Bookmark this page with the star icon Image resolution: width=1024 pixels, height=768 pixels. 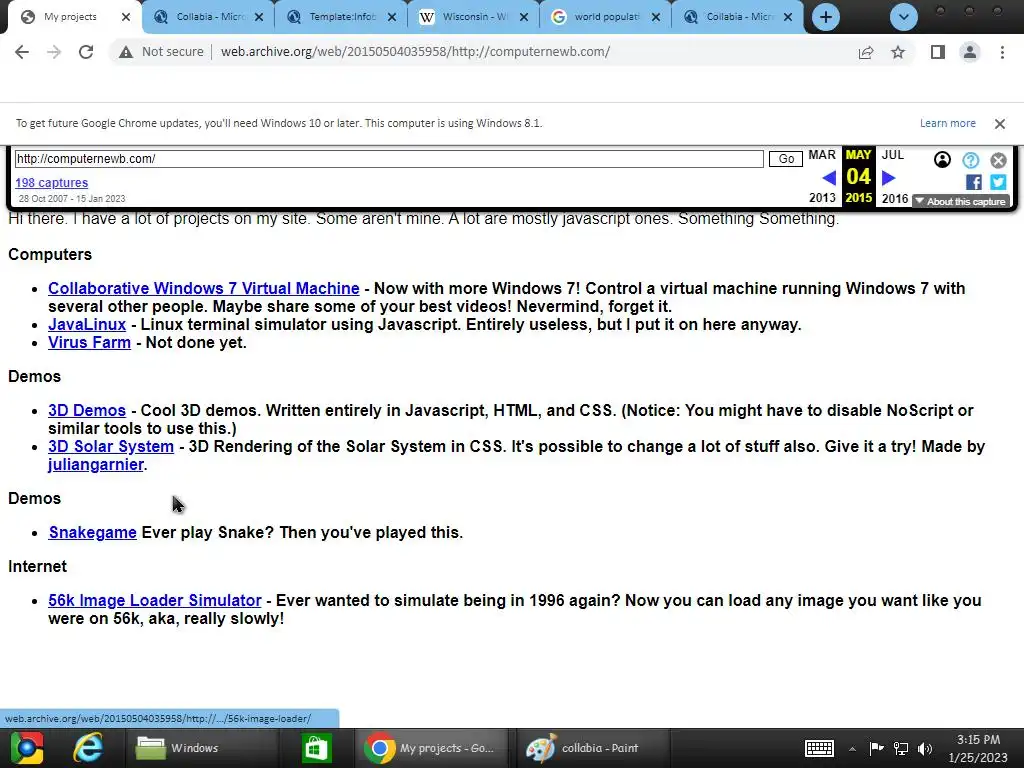pyautogui.click(x=898, y=52)
